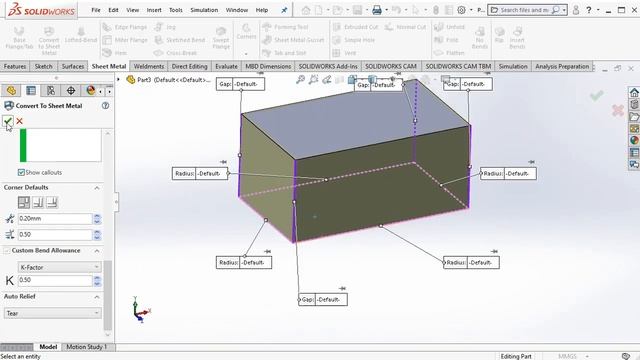
Task: Open the Save dropdown arrow
Action: coord(366,10)
